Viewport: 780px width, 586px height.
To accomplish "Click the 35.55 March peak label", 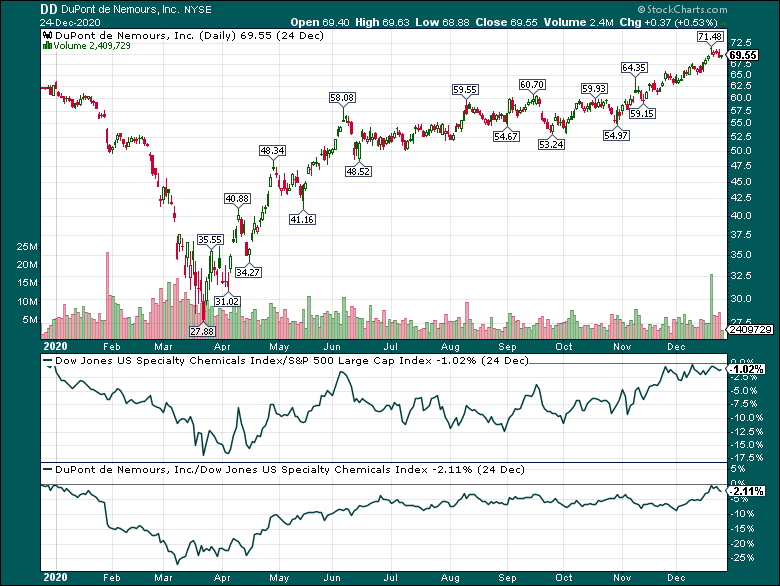I will (x=210, y=239).
